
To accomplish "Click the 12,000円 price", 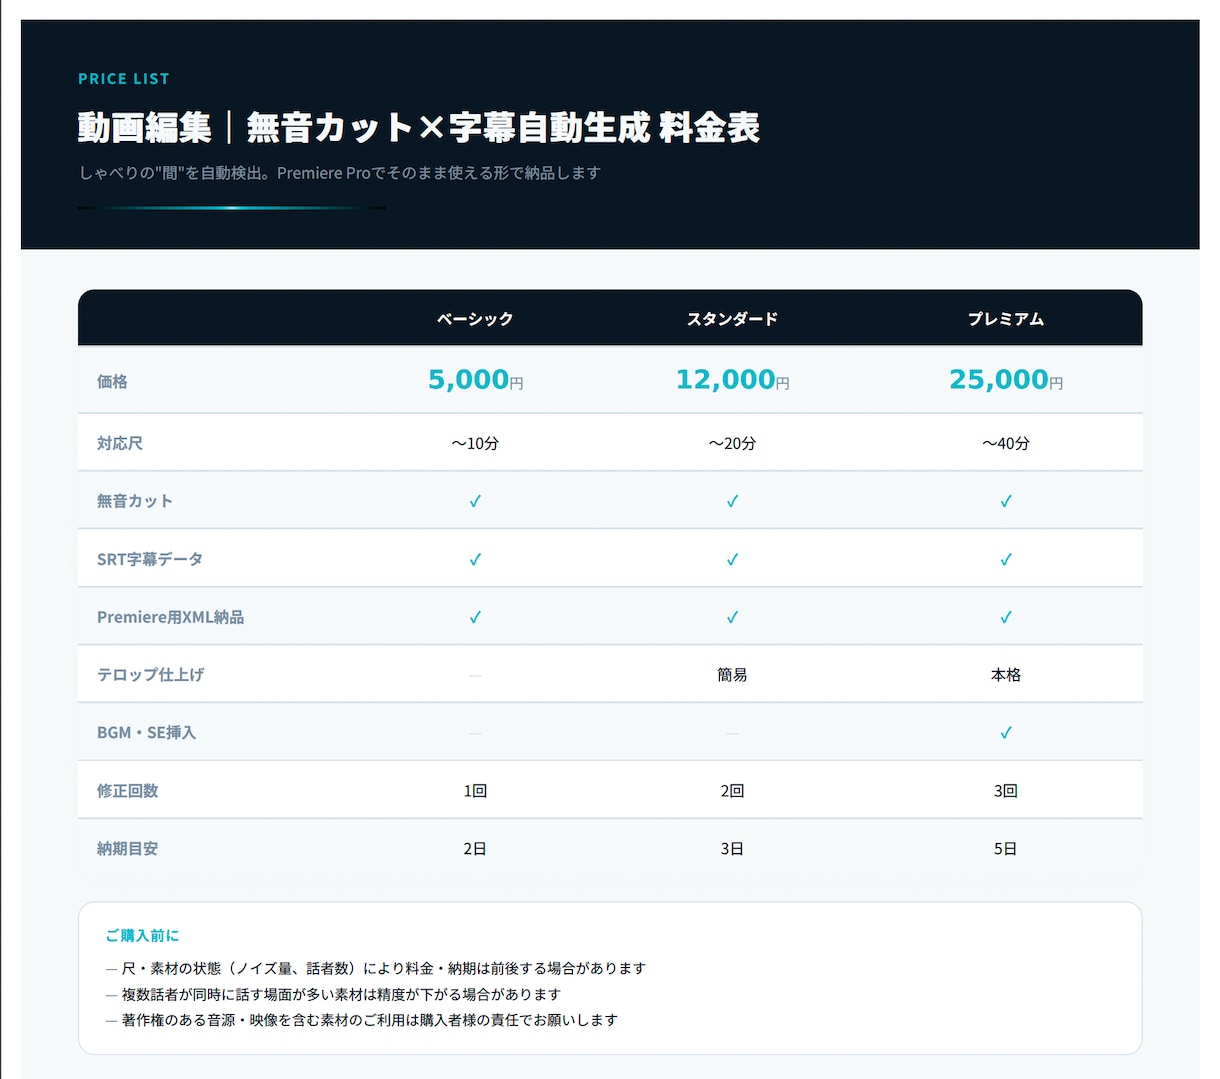I will tap(732, 380).
